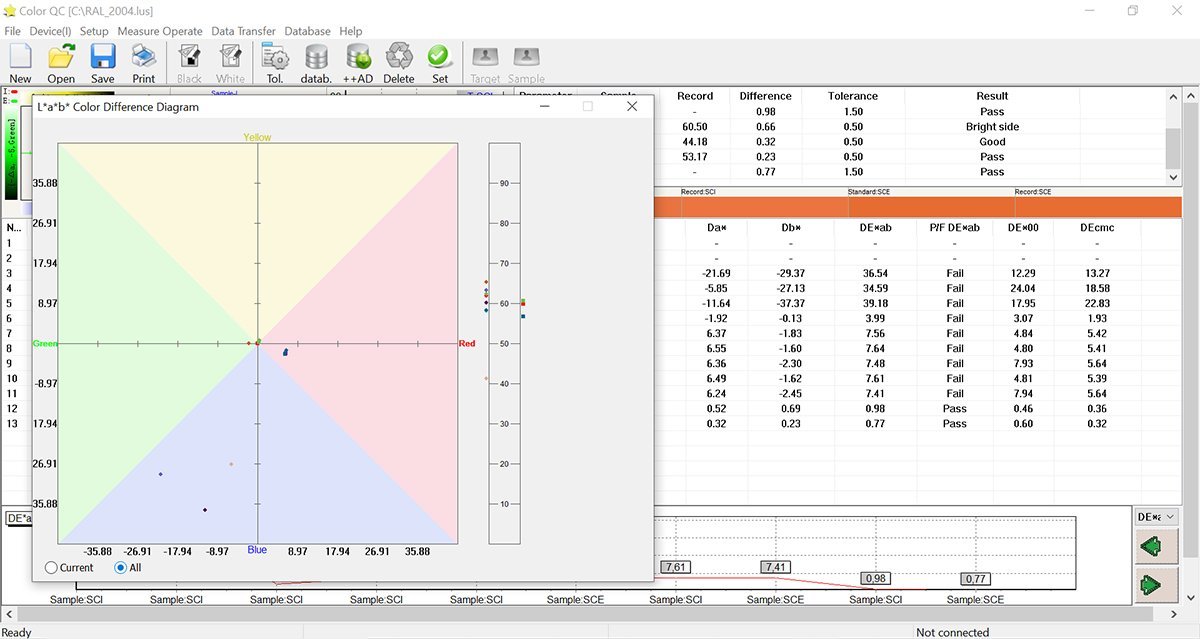Click the 'Bright side' result cell

pyautogui.click(x=992, y=127)
